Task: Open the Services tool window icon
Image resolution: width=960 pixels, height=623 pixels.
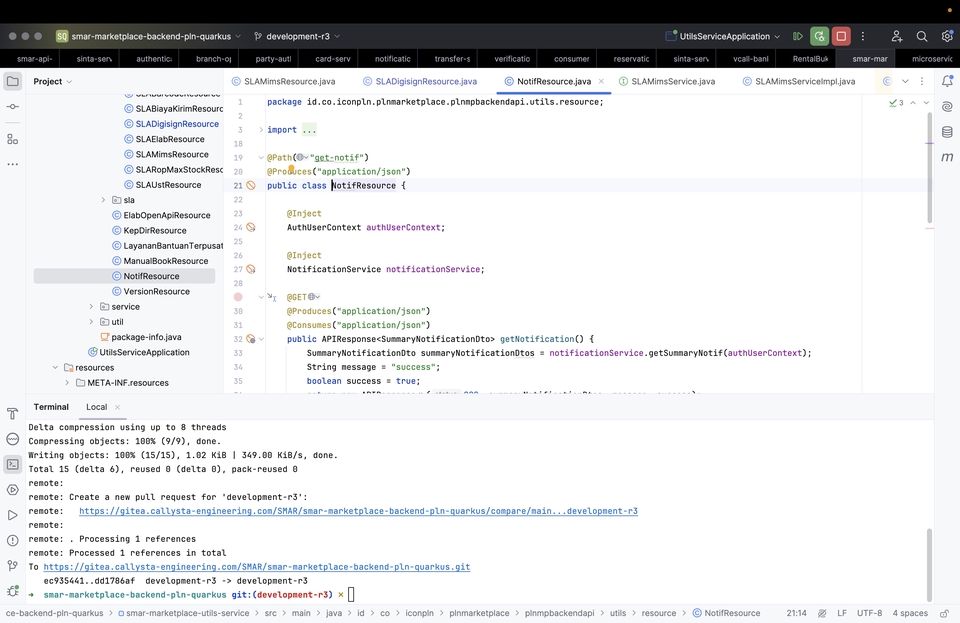Action: (x=12, y=490)
